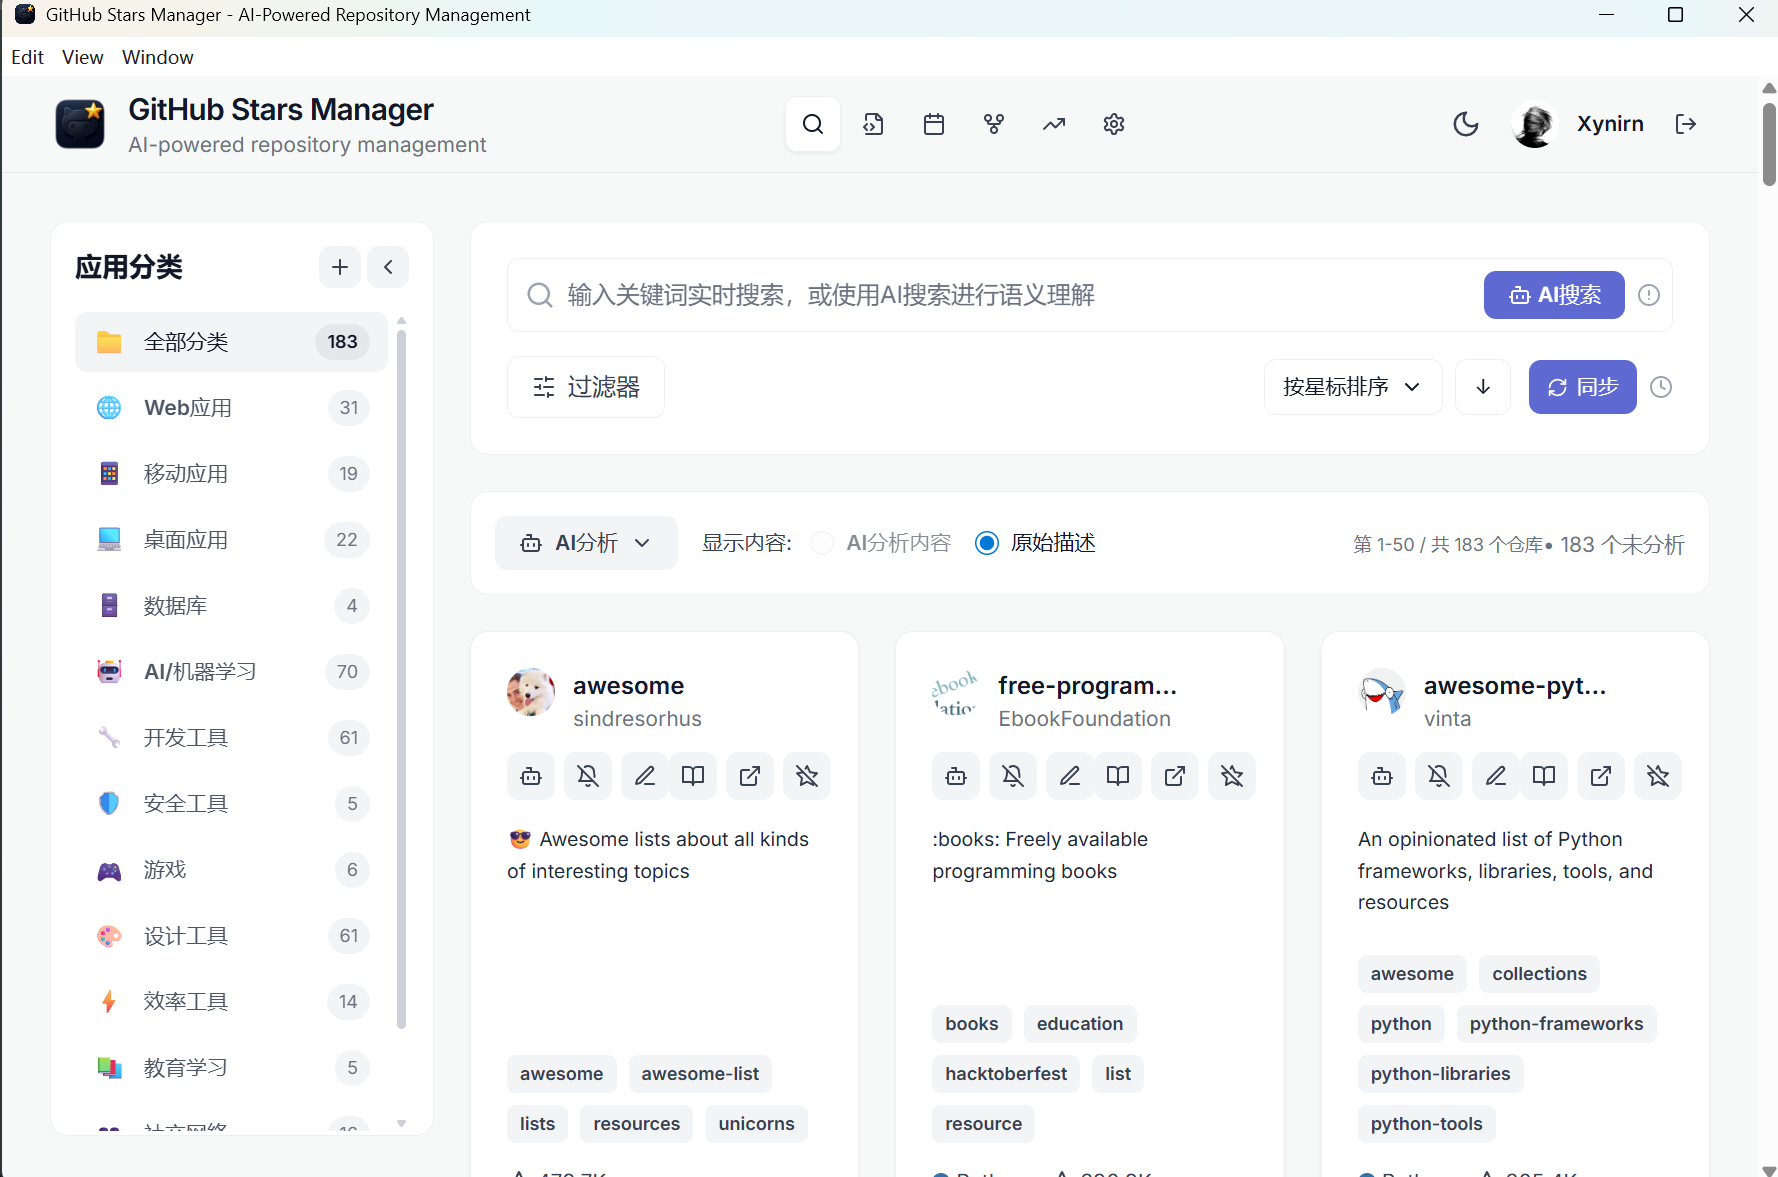The image size is (1778, 1177).
Task: Click clock icon beside 同步 button
Action: point(1661,387)
